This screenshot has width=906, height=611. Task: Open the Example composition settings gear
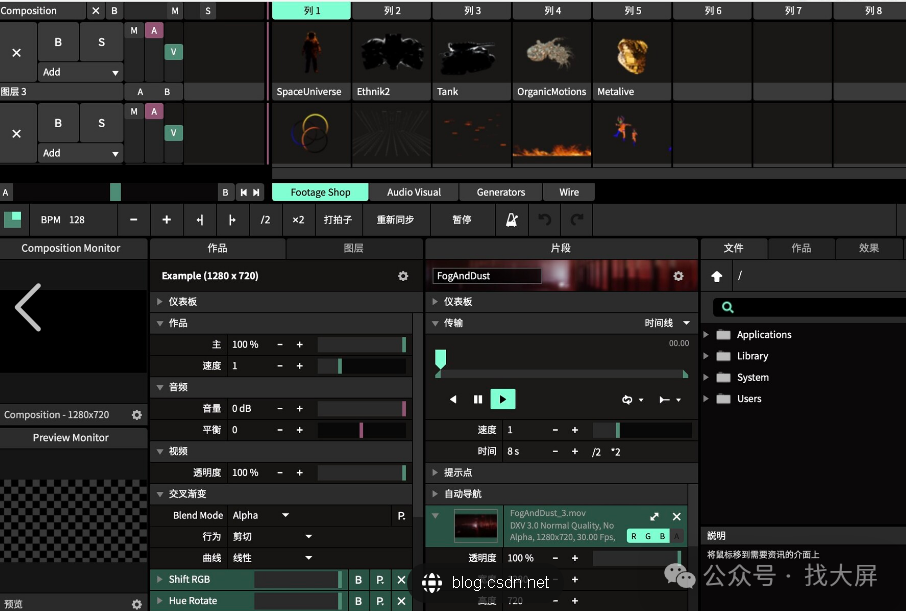point(403,276)
